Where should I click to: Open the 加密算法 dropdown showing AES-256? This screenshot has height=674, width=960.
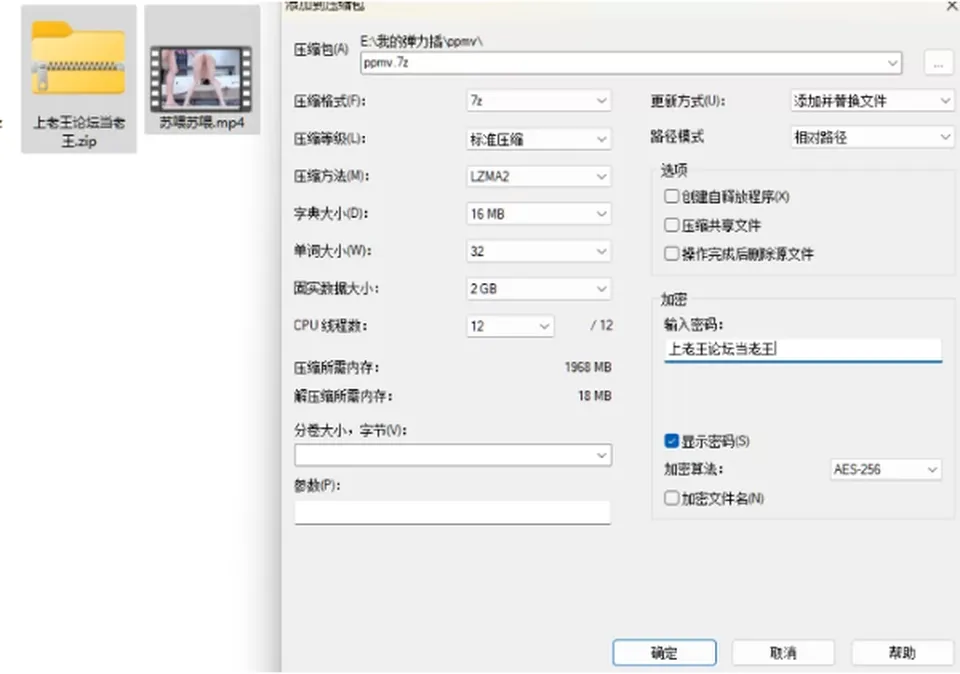coord(885,470)
